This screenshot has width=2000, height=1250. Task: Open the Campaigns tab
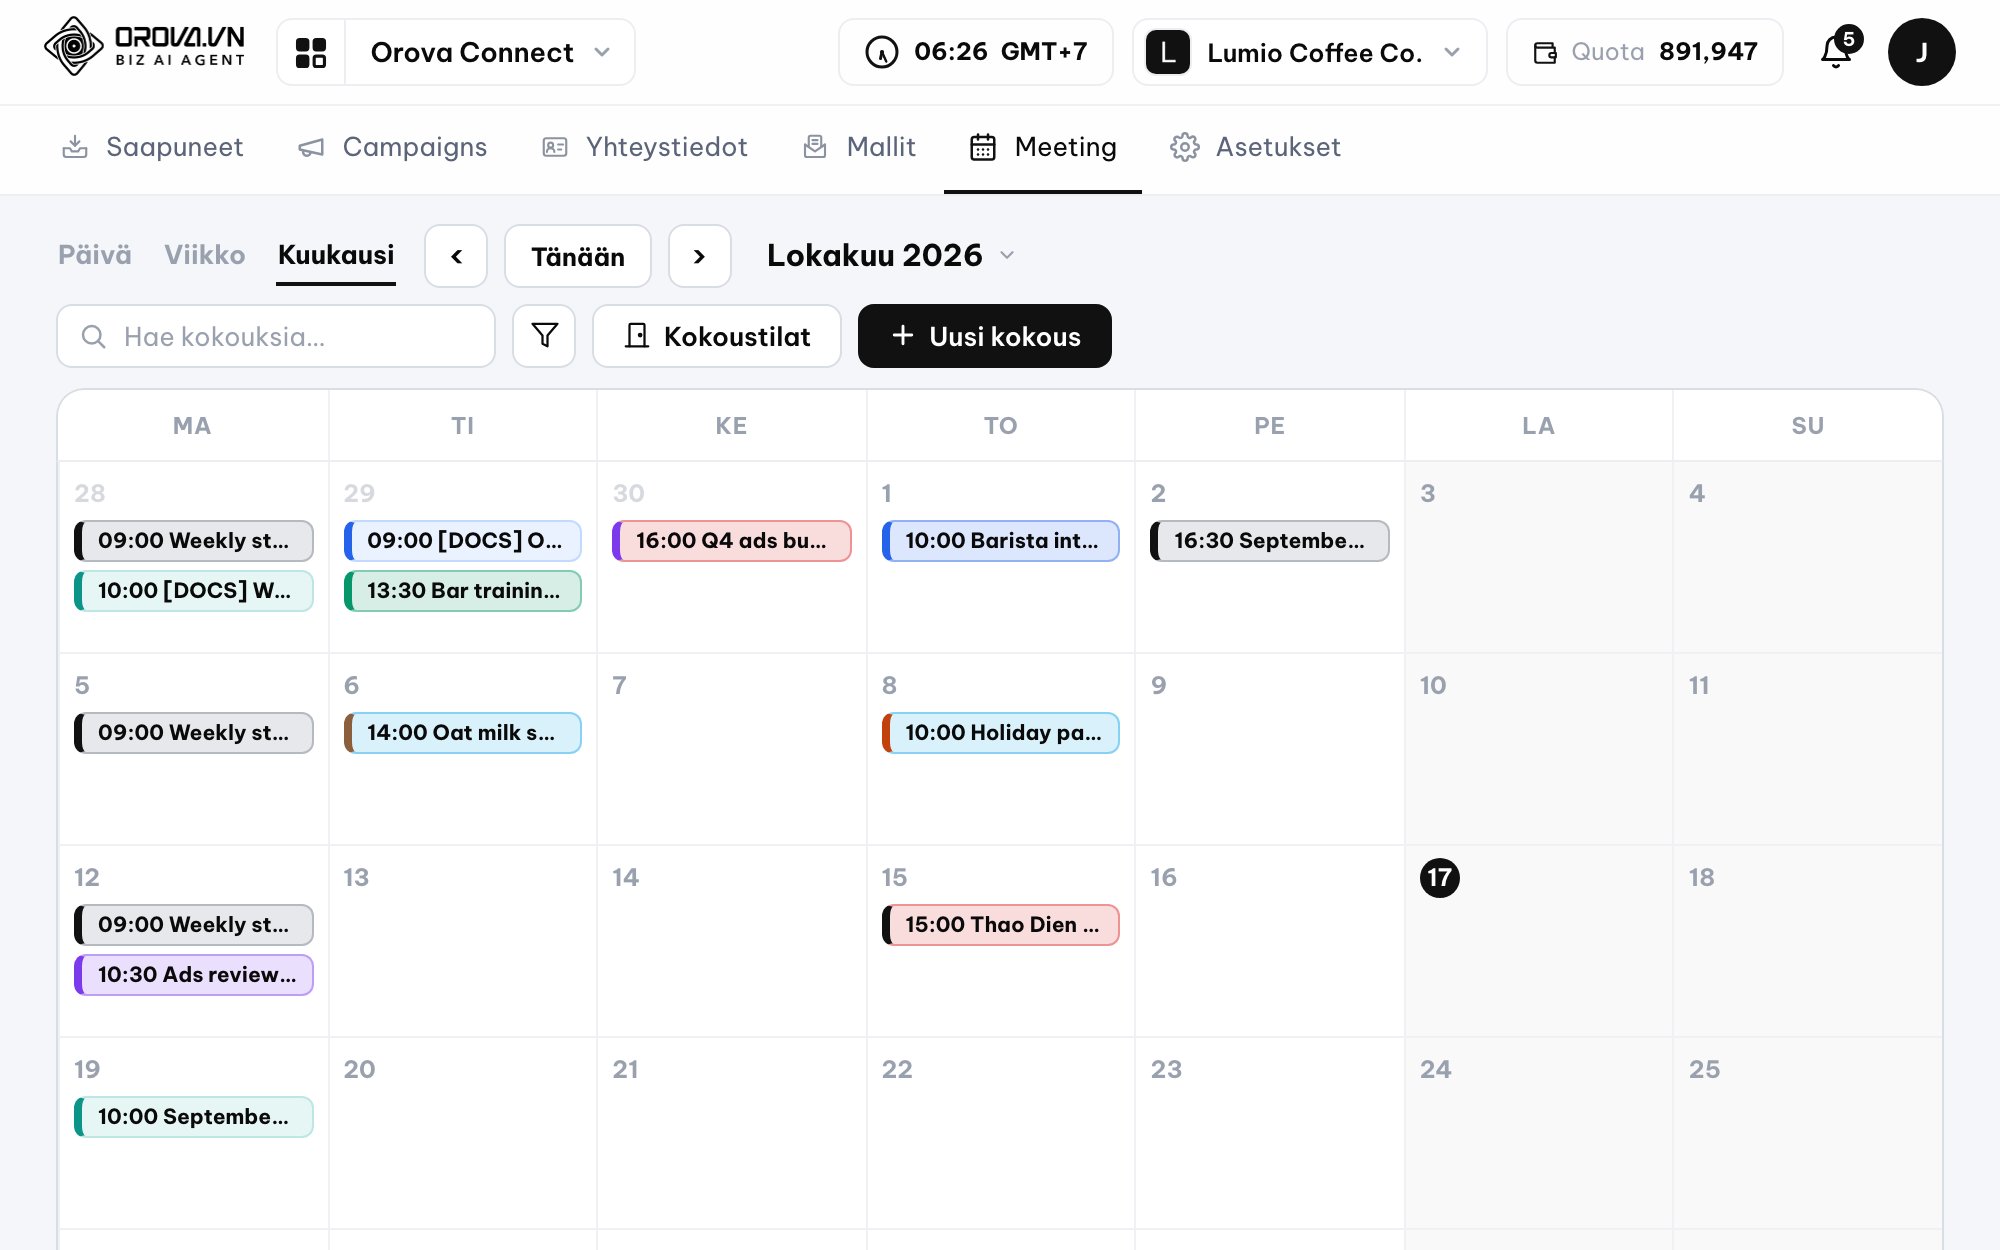click(x=392, y=147)
